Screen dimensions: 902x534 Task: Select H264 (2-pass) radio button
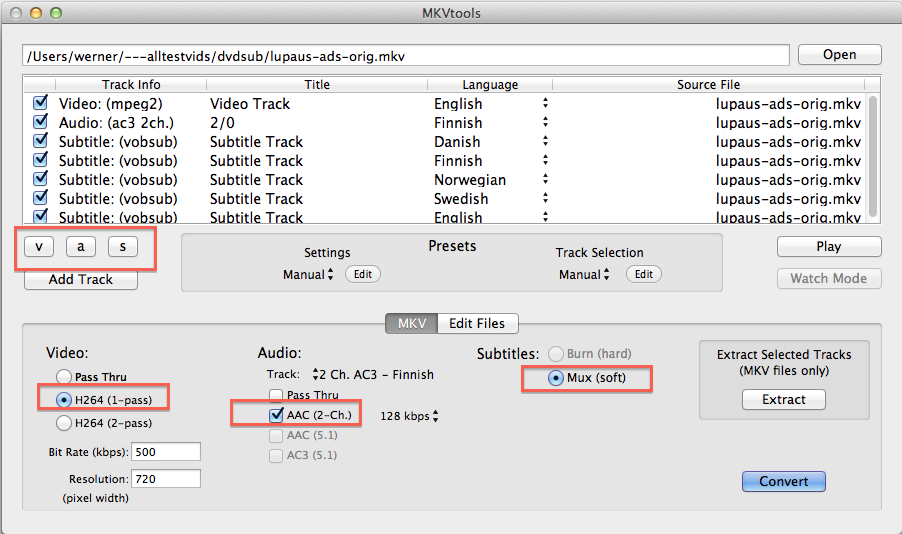coord(64,423)
